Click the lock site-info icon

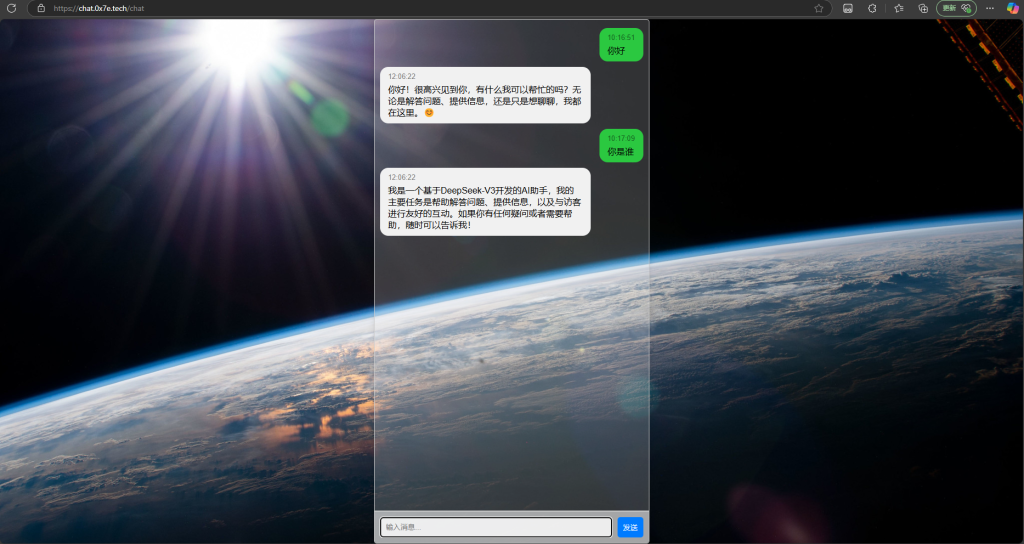pyautogui.click(x=41, y=8)
